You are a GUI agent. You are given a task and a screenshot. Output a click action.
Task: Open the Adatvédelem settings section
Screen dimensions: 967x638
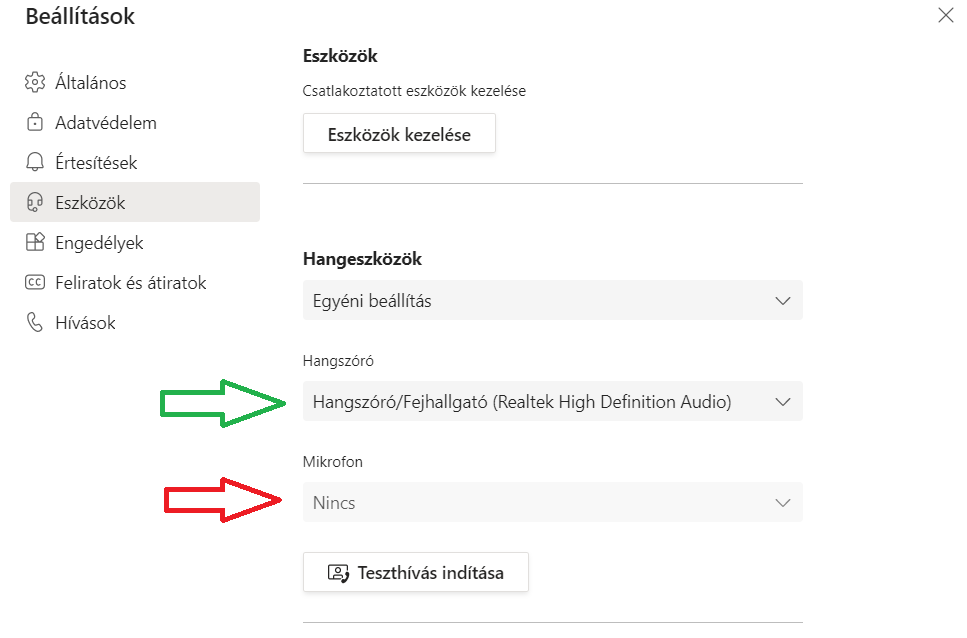click(x=105, y=123)
